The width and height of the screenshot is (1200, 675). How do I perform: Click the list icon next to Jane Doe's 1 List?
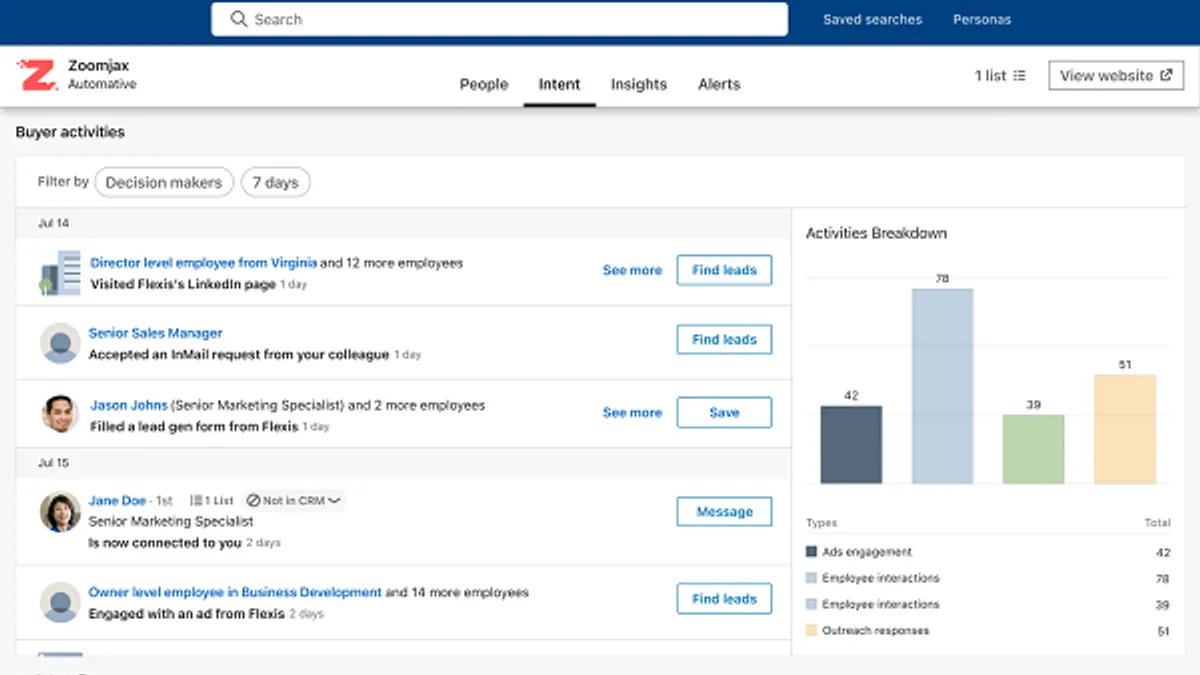point(196,500)
